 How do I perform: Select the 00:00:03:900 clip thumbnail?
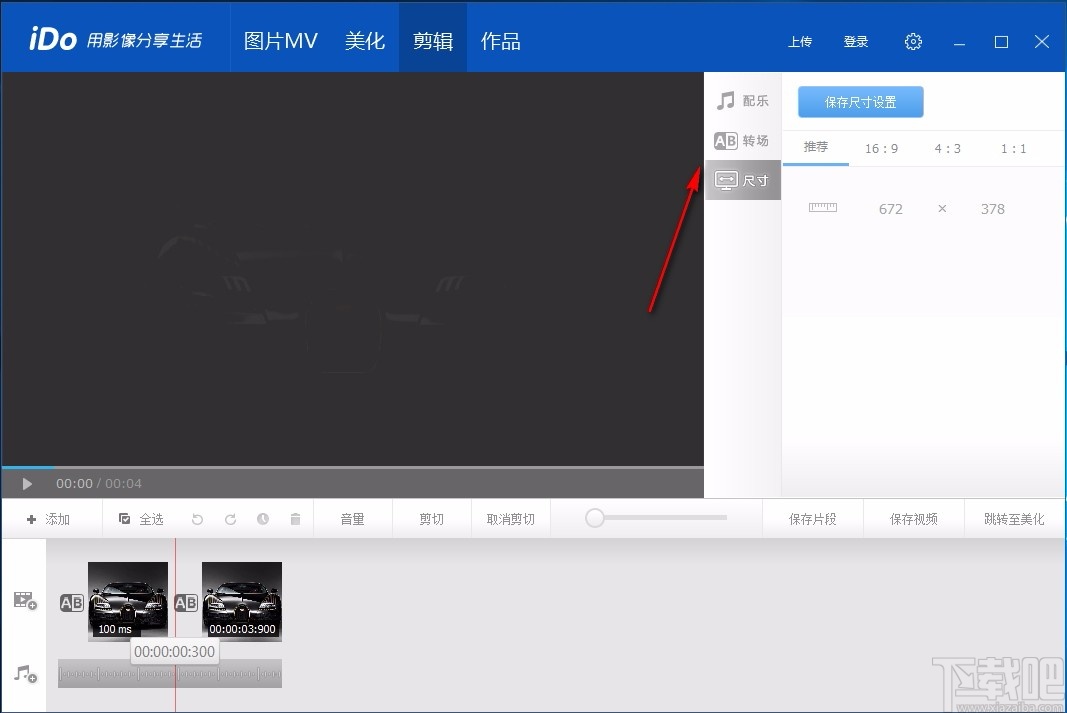[x=242, y=601]
